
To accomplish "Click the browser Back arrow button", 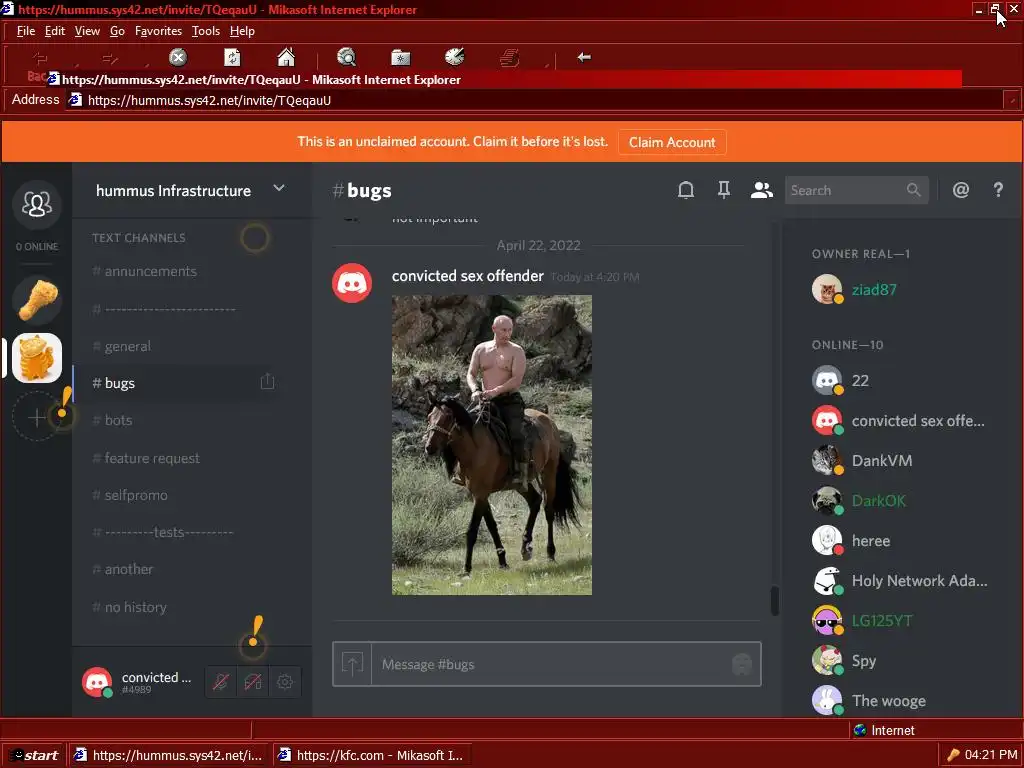I will [39, 59].
